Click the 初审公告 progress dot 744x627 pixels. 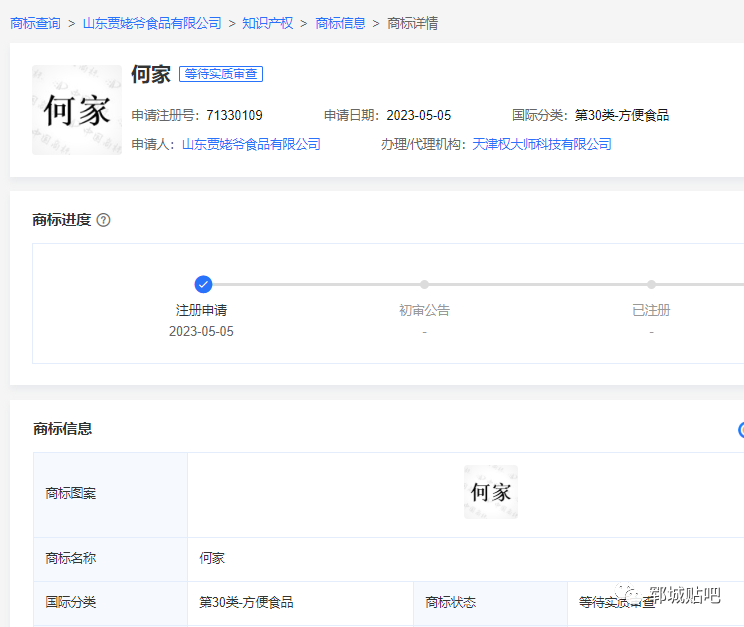424,284
